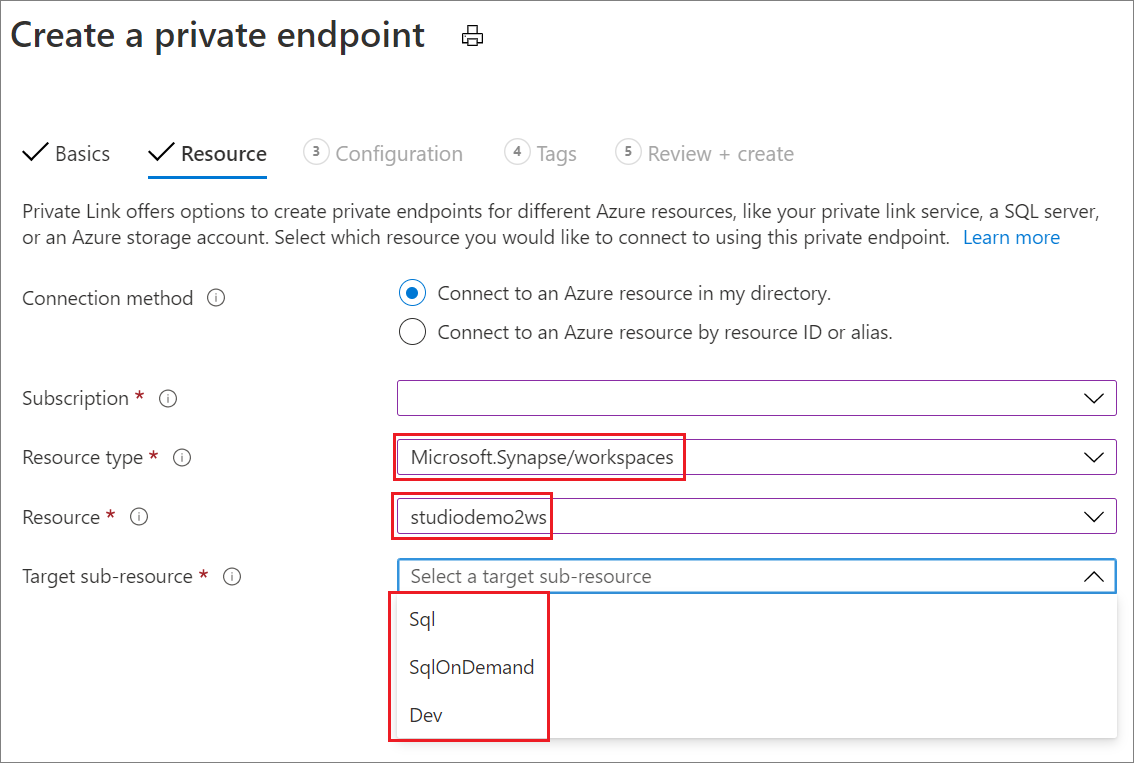Click info icon beside Target sub-resource
Screen dimensions: 1134x763
(232, 577)
